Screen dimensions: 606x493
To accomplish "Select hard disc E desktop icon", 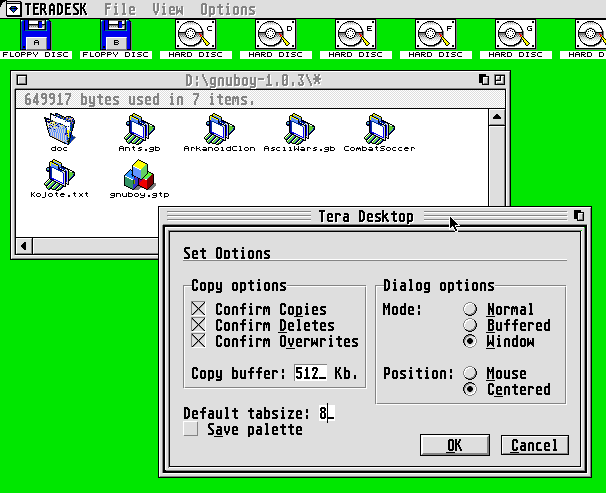I will pos(355,34).
